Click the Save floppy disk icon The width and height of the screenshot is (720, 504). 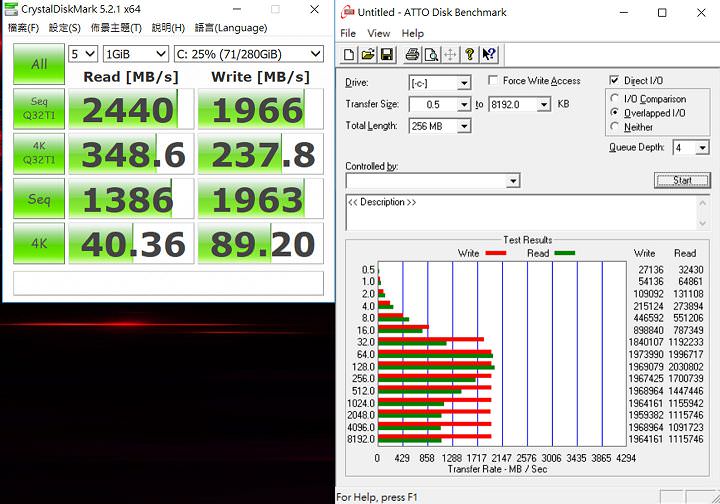pos(385,54)
